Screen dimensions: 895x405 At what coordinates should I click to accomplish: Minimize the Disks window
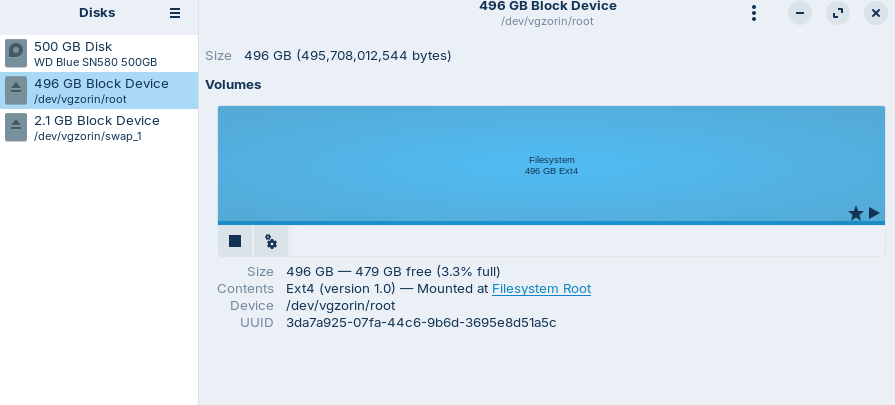click(x=800, y=13)
